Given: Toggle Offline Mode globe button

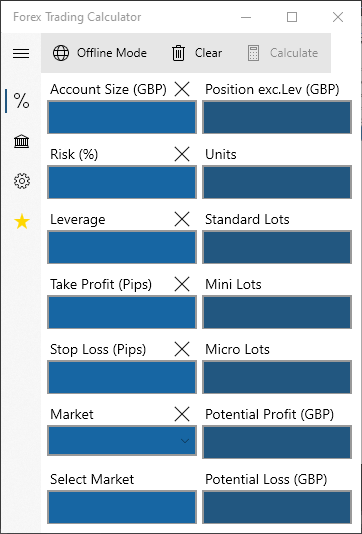Looking at the screenshot, I should click(x=100, y=53).
